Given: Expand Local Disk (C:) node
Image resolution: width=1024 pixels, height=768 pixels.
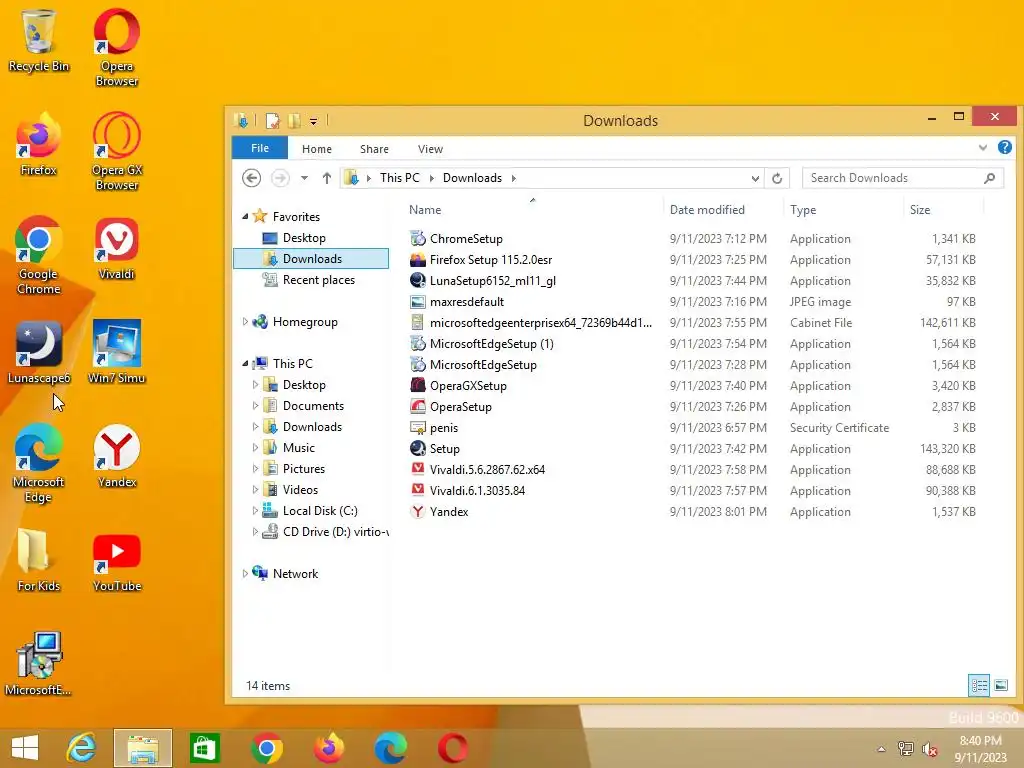Looking at the screenshot, I should coord(255,511).
